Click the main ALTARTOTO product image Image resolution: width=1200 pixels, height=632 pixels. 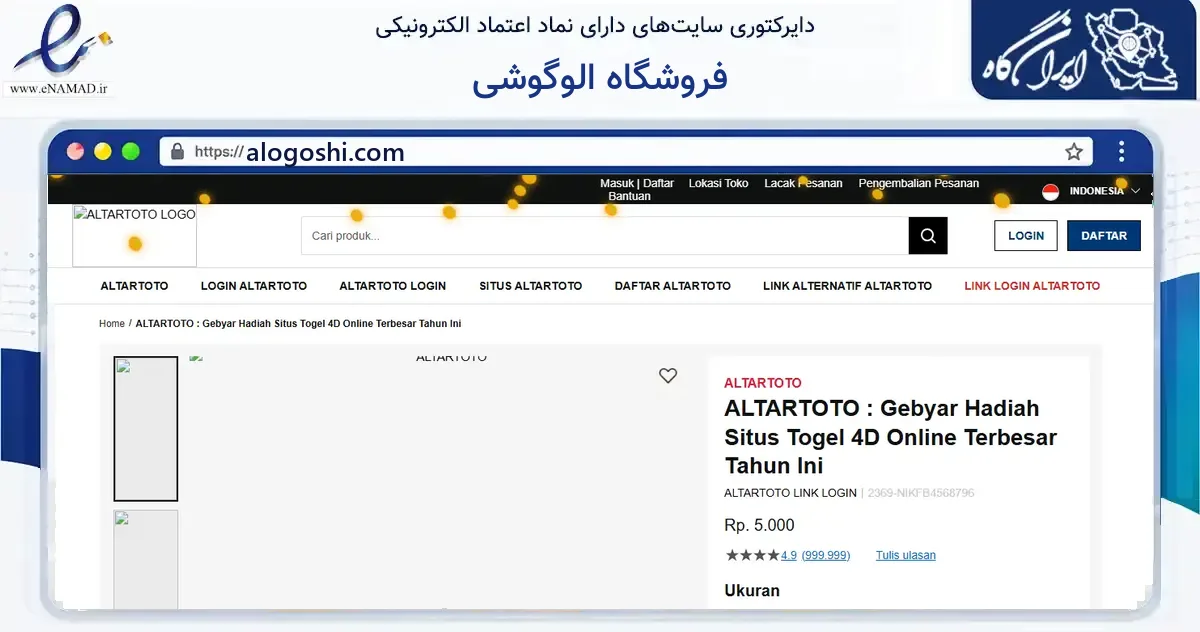coord(440,480)
